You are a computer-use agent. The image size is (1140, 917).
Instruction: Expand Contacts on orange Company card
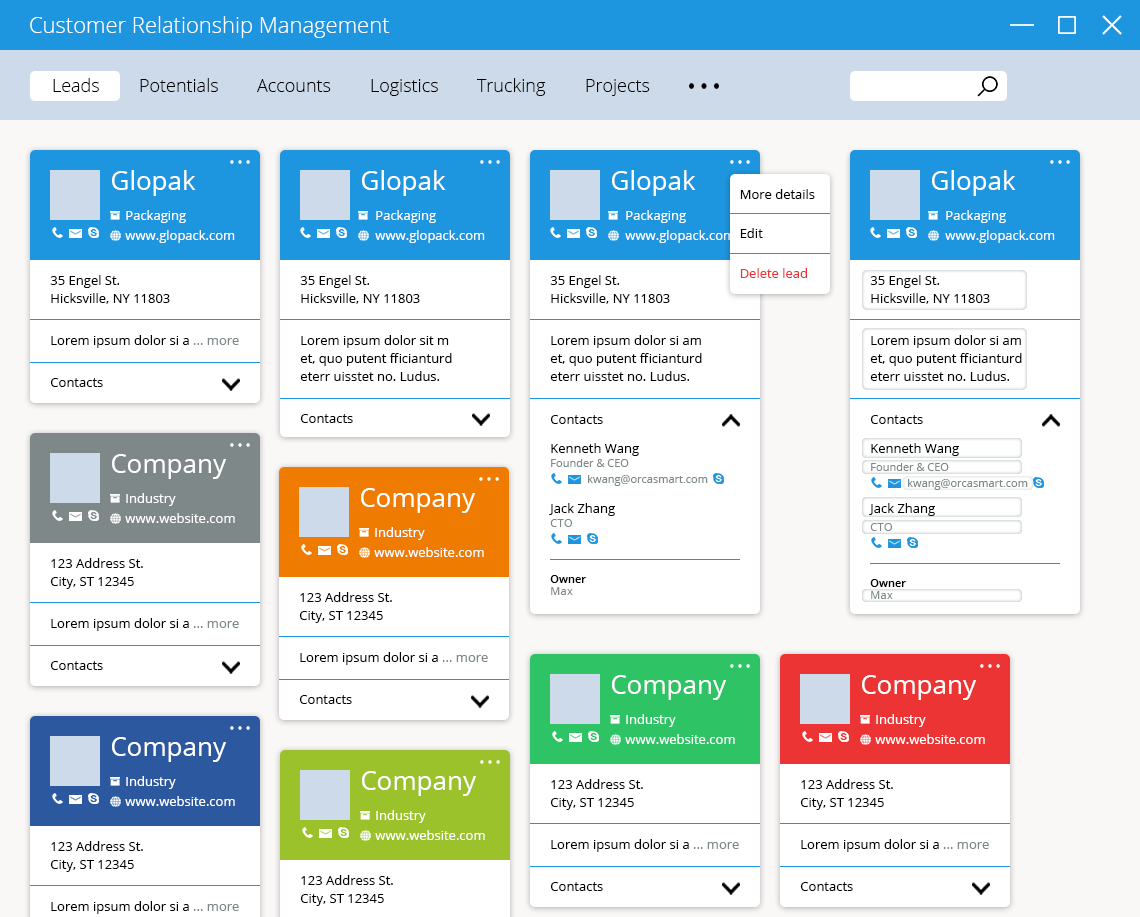coord(480,701)
